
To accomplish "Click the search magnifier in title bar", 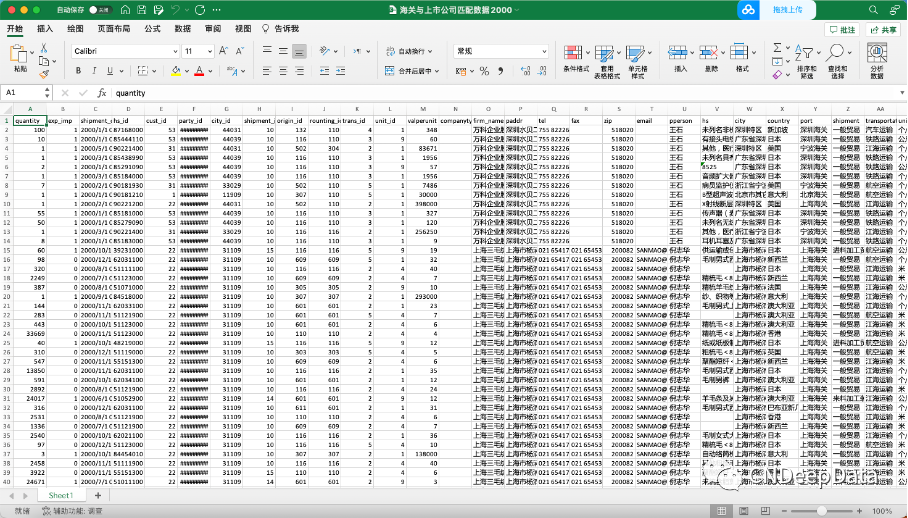I will (x=873, y=10).
